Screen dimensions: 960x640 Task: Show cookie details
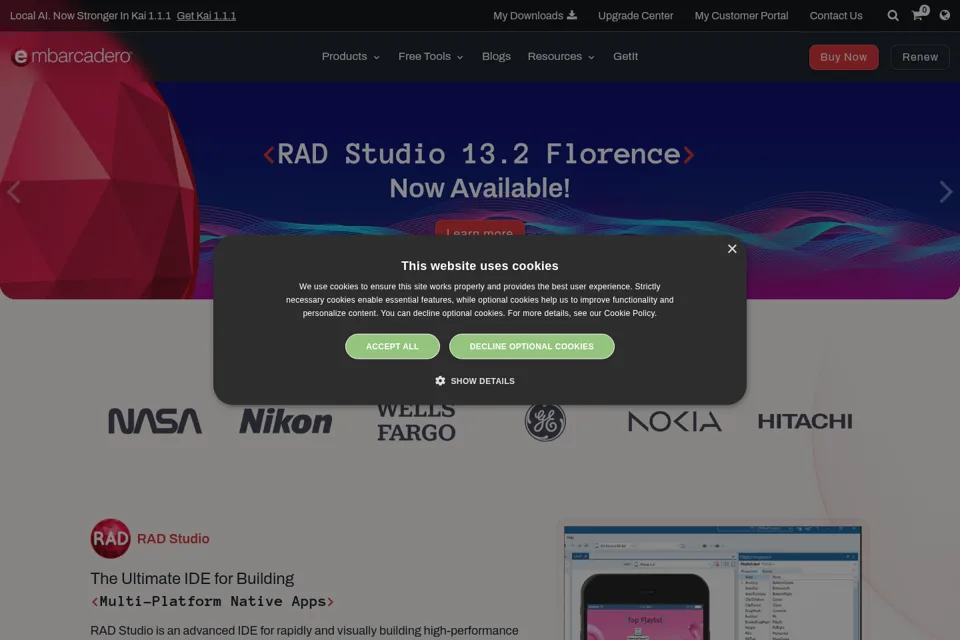pyautogui.click(x=474, y=381)
